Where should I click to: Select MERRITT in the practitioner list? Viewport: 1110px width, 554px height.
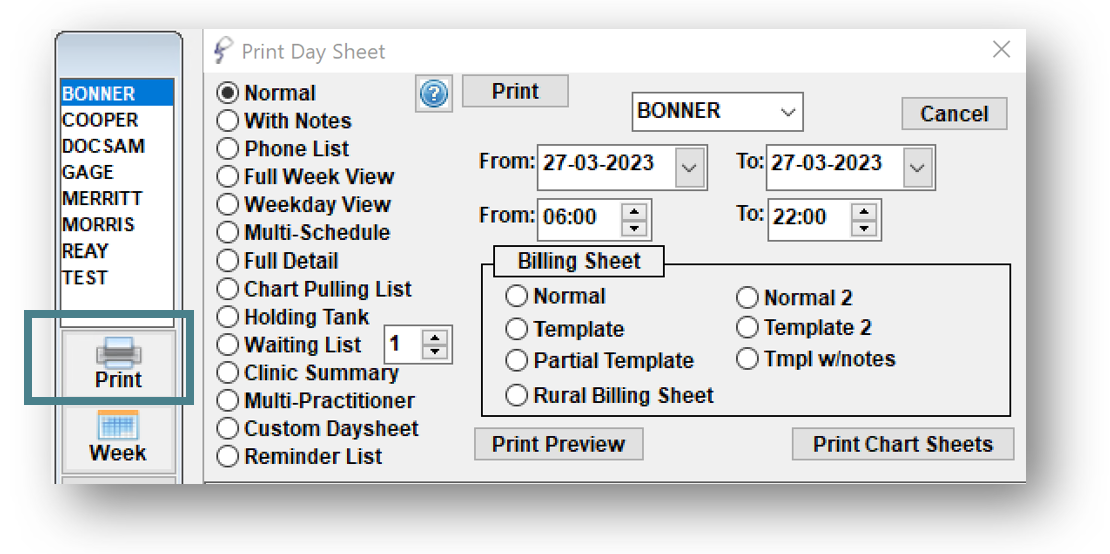point(118,198)
